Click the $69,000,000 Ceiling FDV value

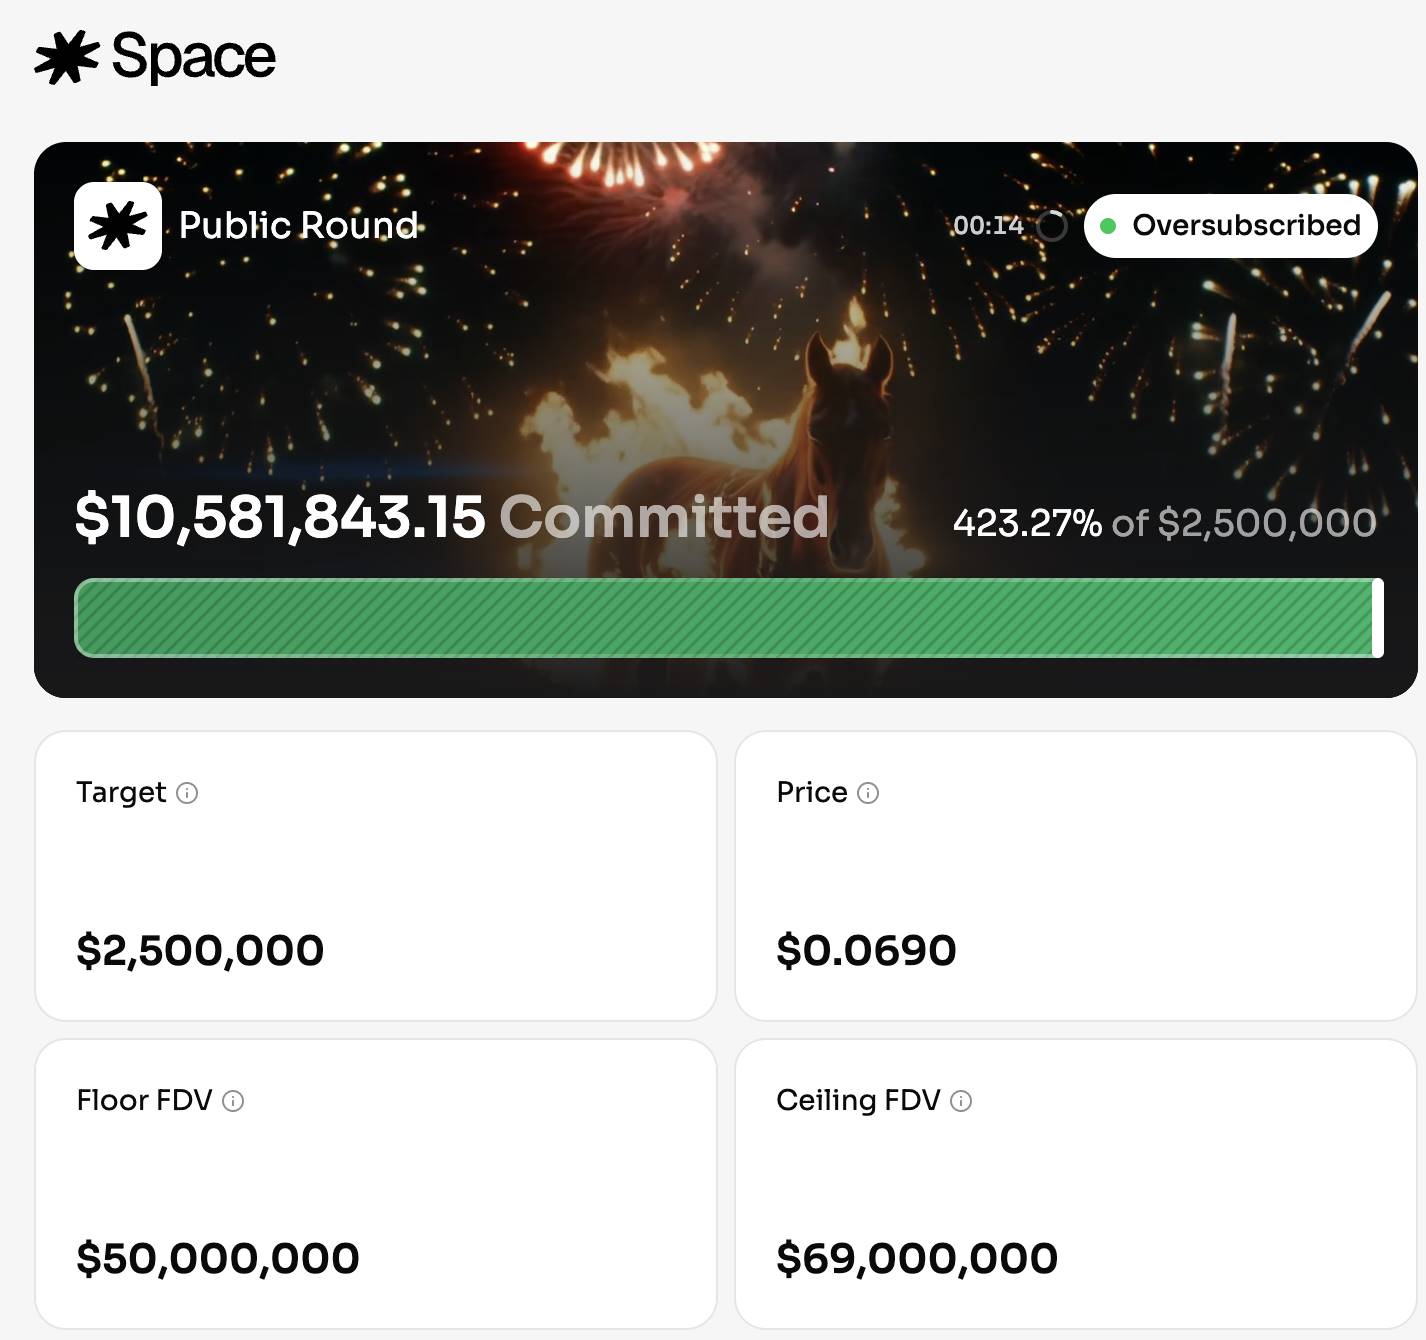click(917, 1258)
